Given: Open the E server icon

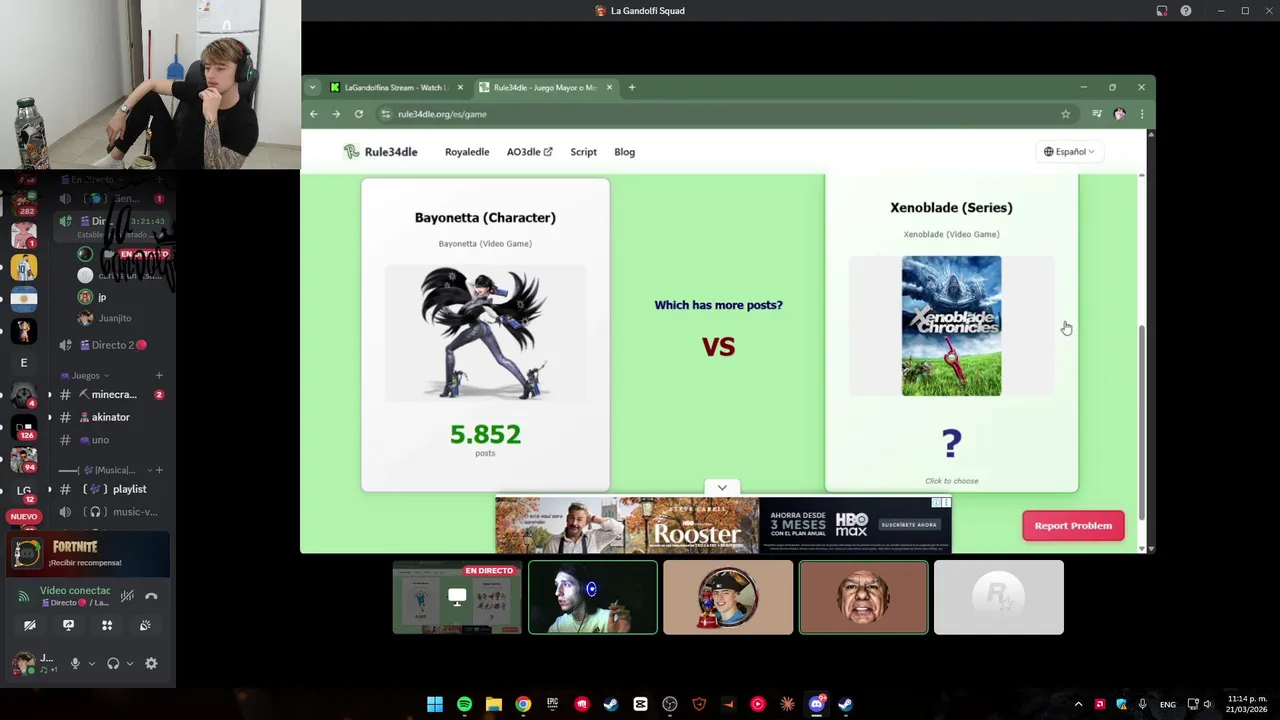Looking at the screenshot, I should (x=24, y=363).
